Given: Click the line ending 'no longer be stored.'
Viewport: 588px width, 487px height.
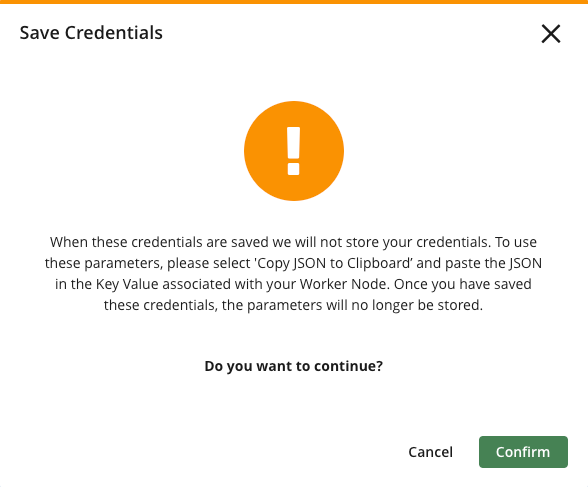Looking at the screenshot, I should pyautogui.click(x=294, y=305).
